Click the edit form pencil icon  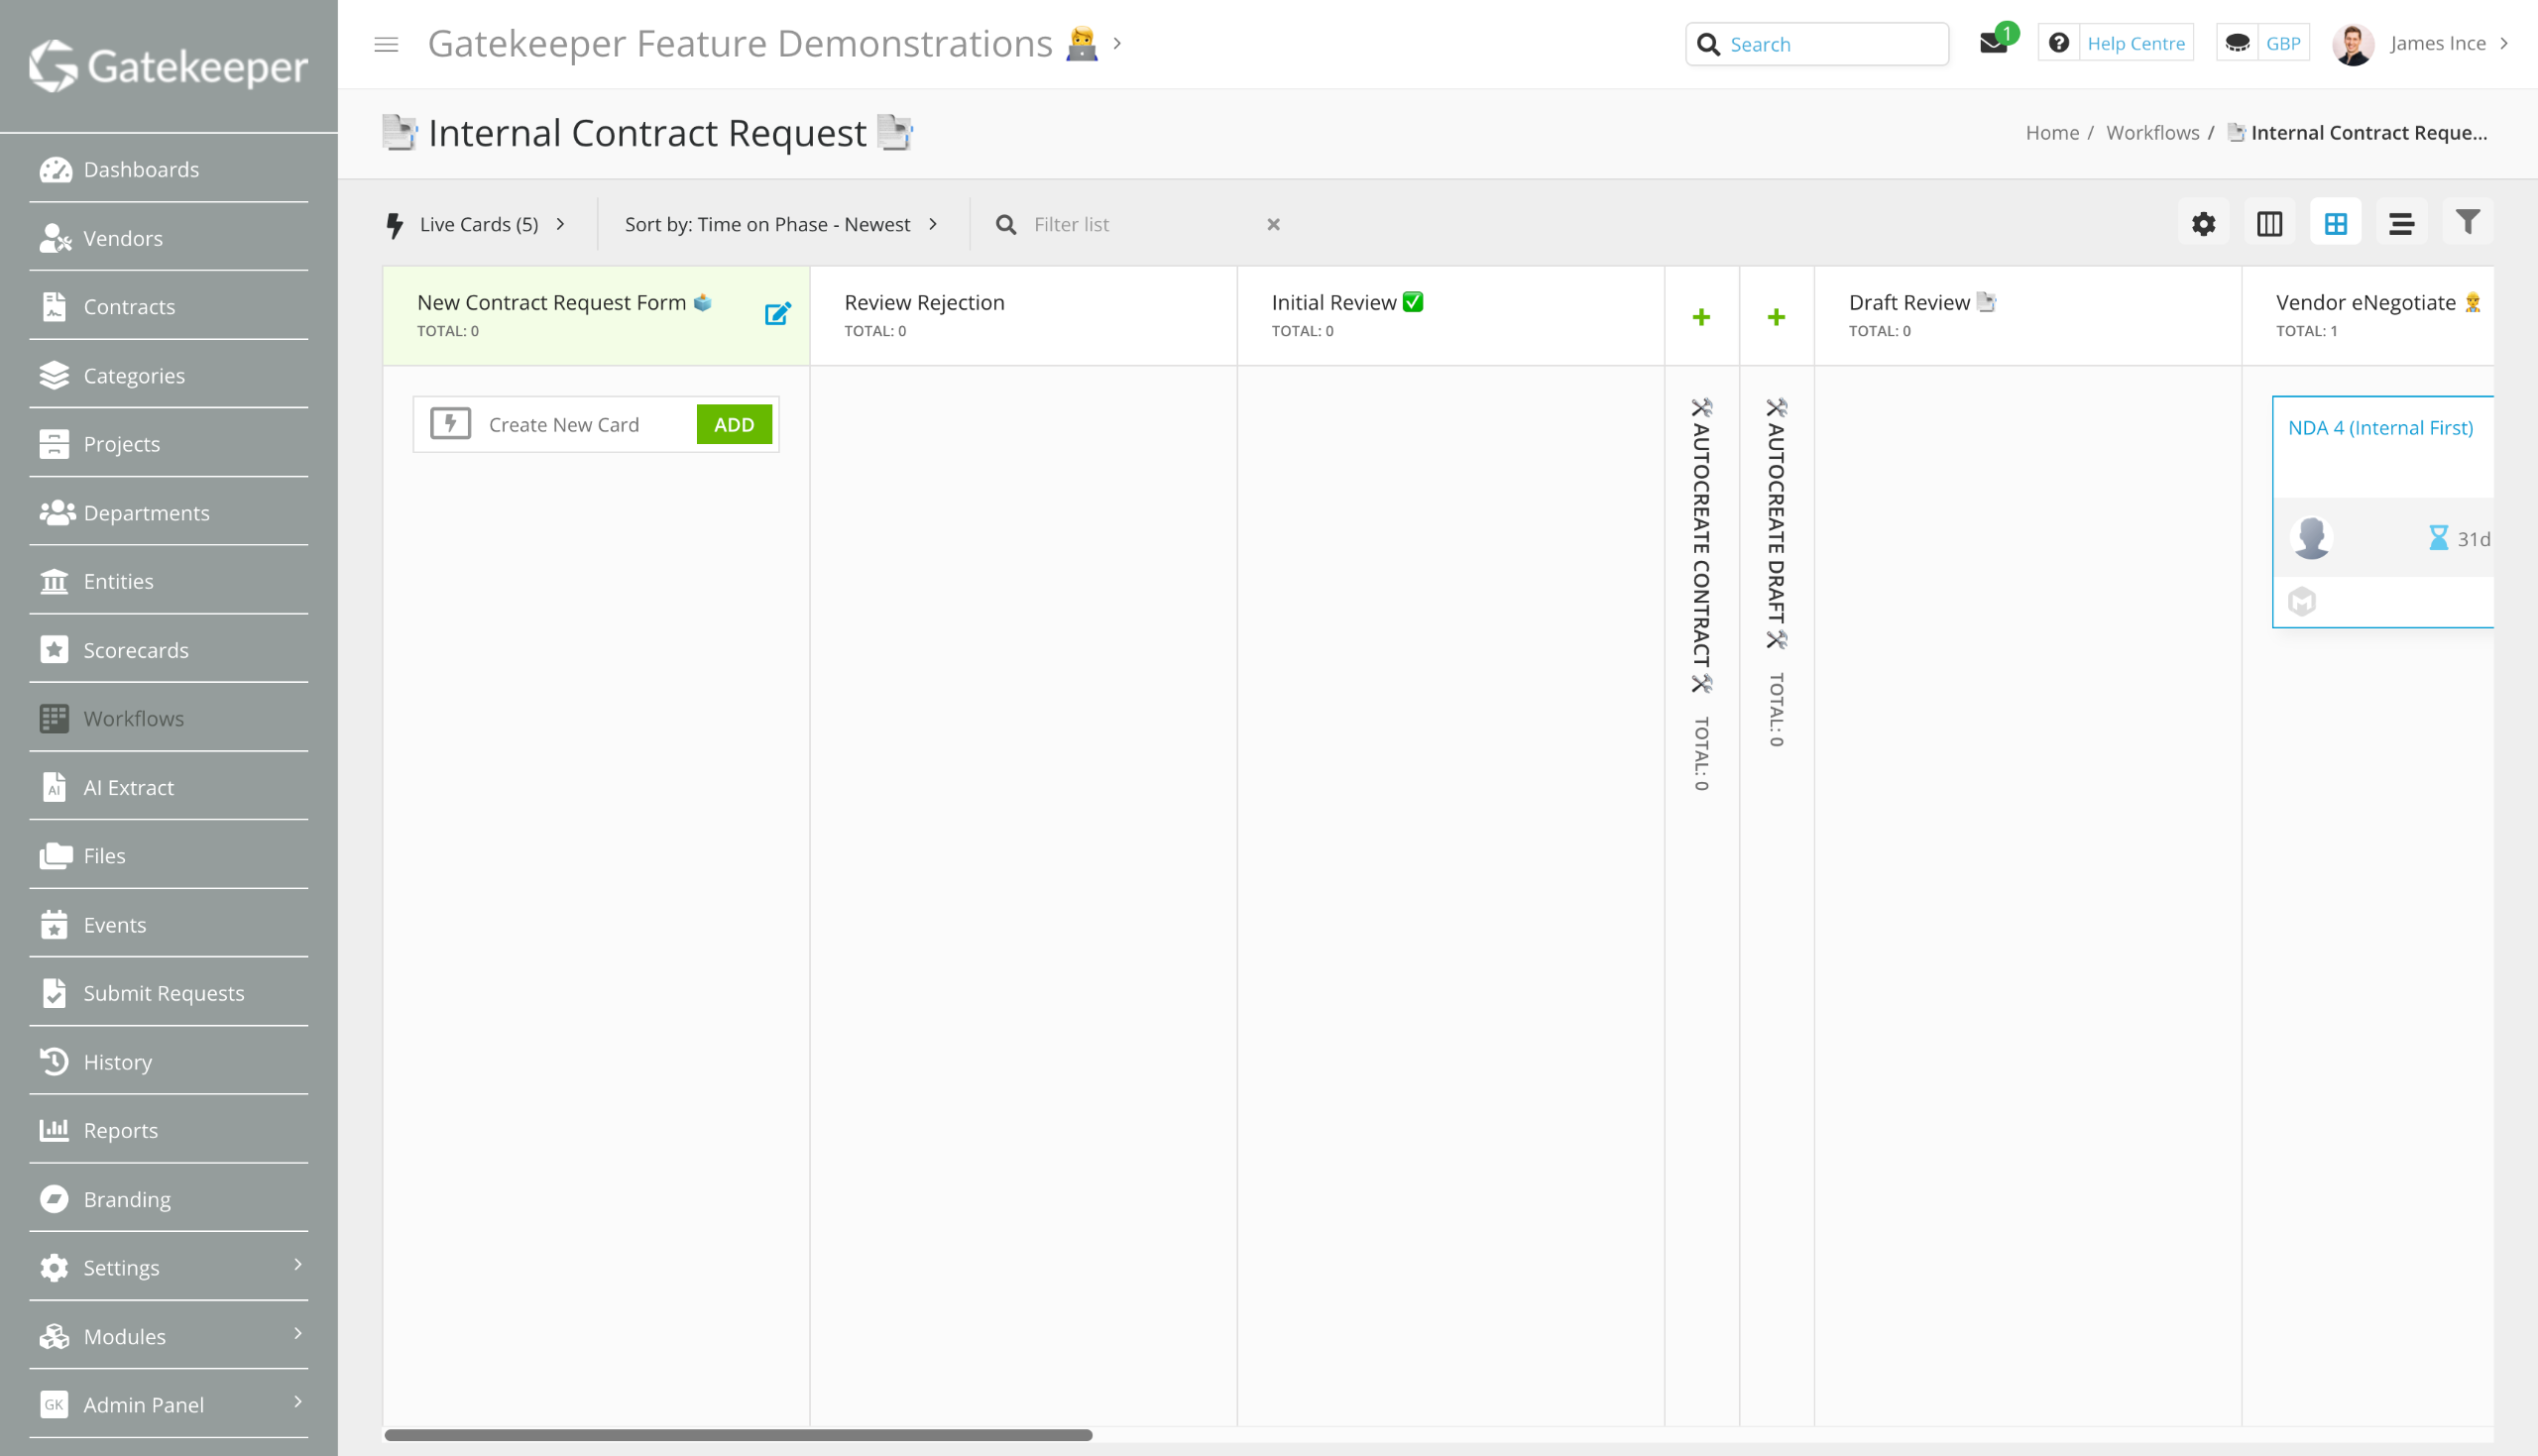[777, 314]
